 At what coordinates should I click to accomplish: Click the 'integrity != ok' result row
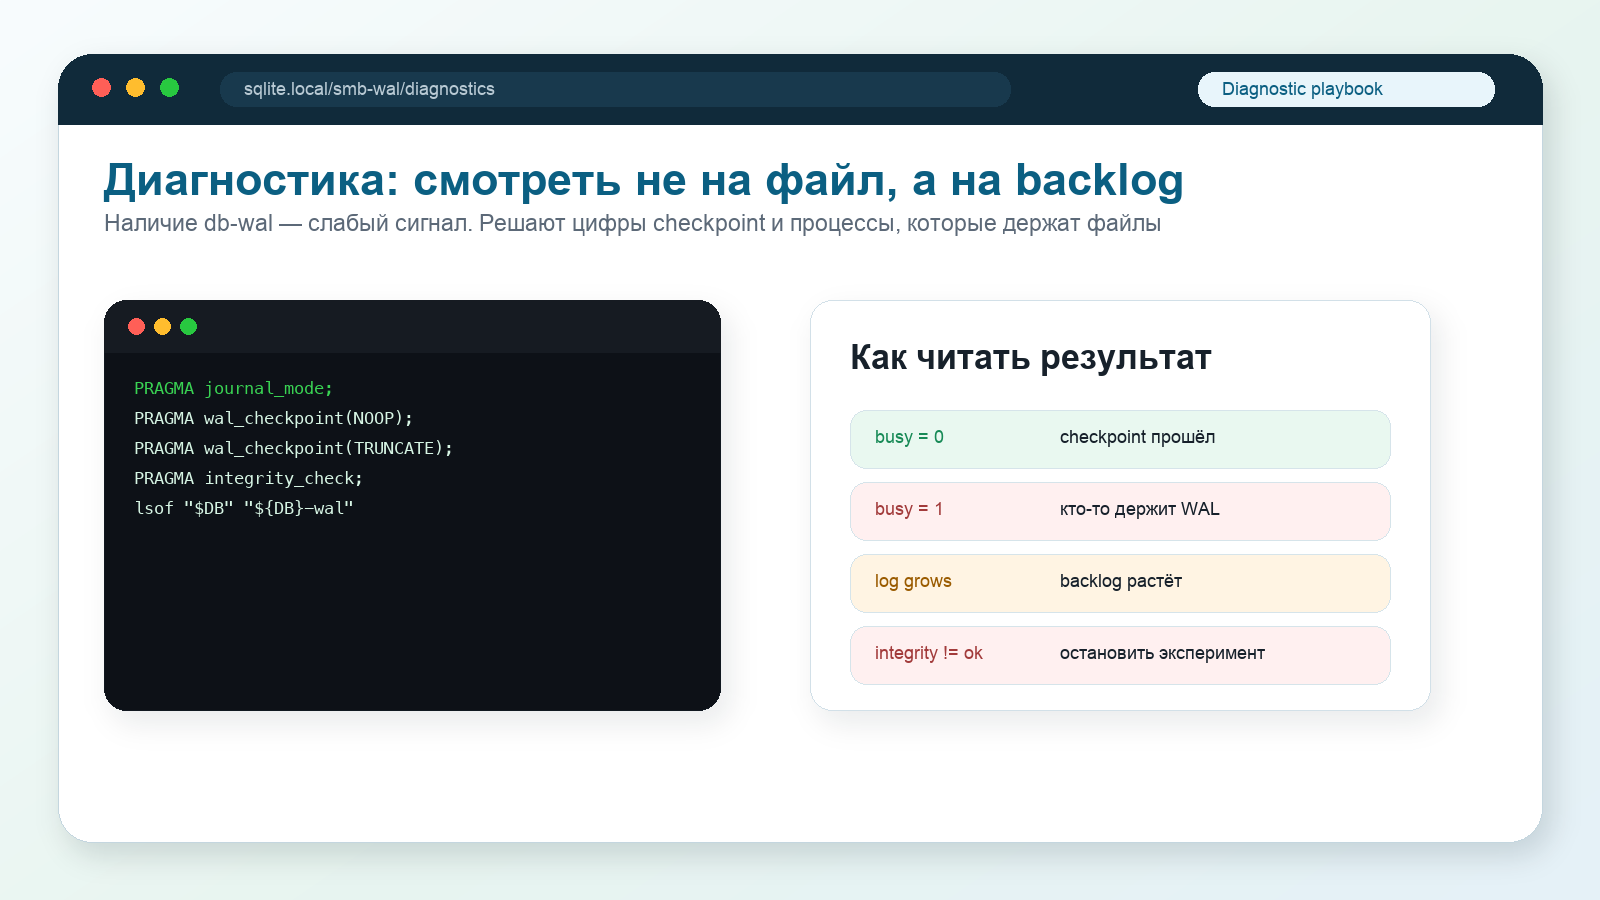(1120, 655)
